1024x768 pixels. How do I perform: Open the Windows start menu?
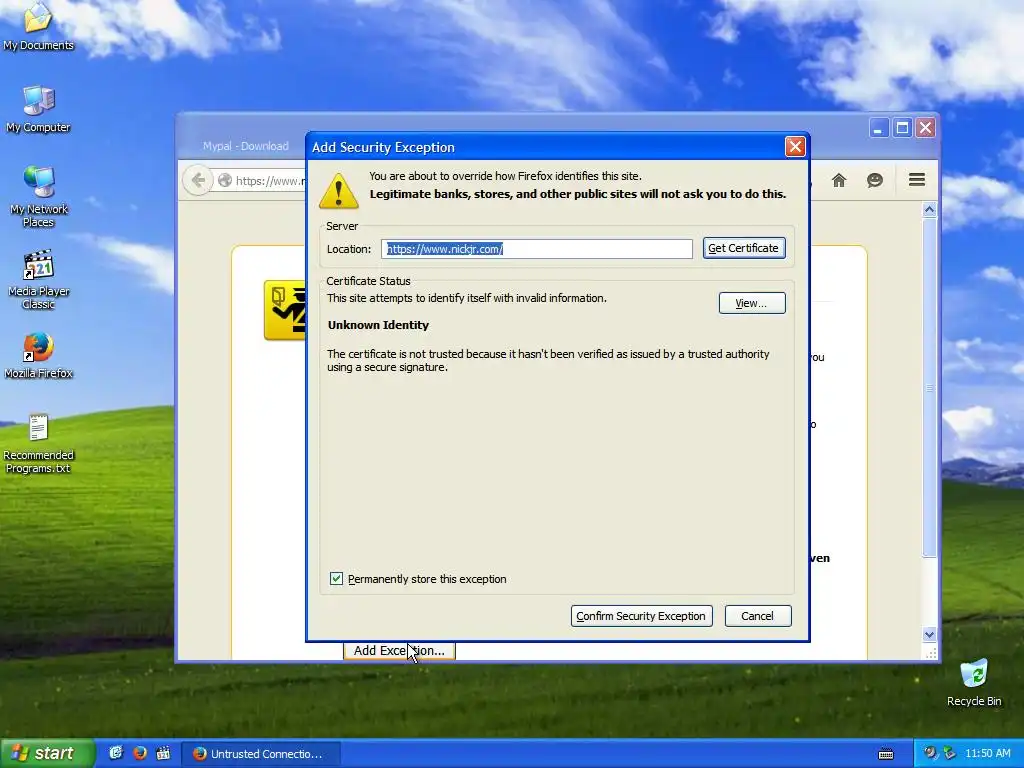tap(47, 754)
